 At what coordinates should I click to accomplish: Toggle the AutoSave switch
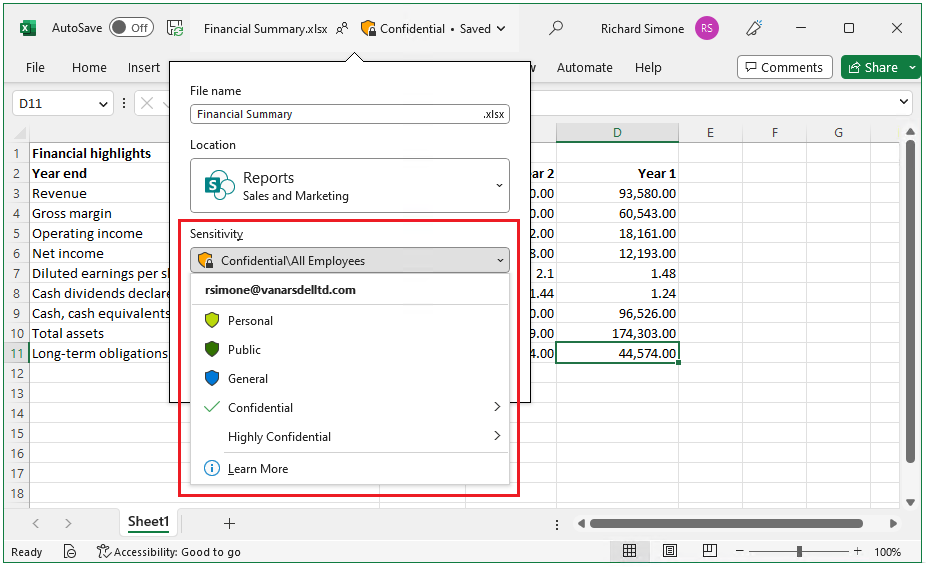tap(131, 28)
